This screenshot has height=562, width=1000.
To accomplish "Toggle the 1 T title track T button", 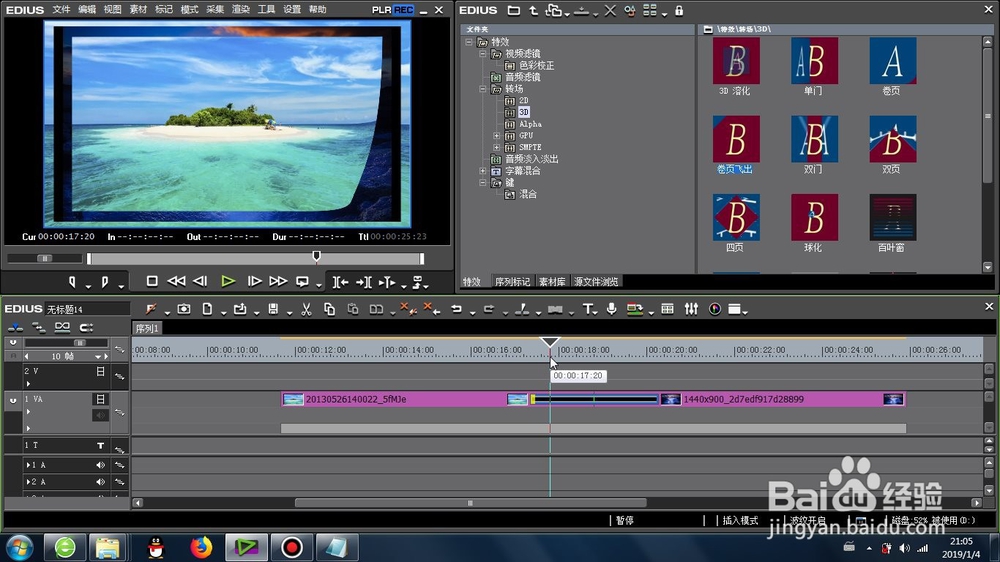I will pyautogui.click(x=100, y=445).
